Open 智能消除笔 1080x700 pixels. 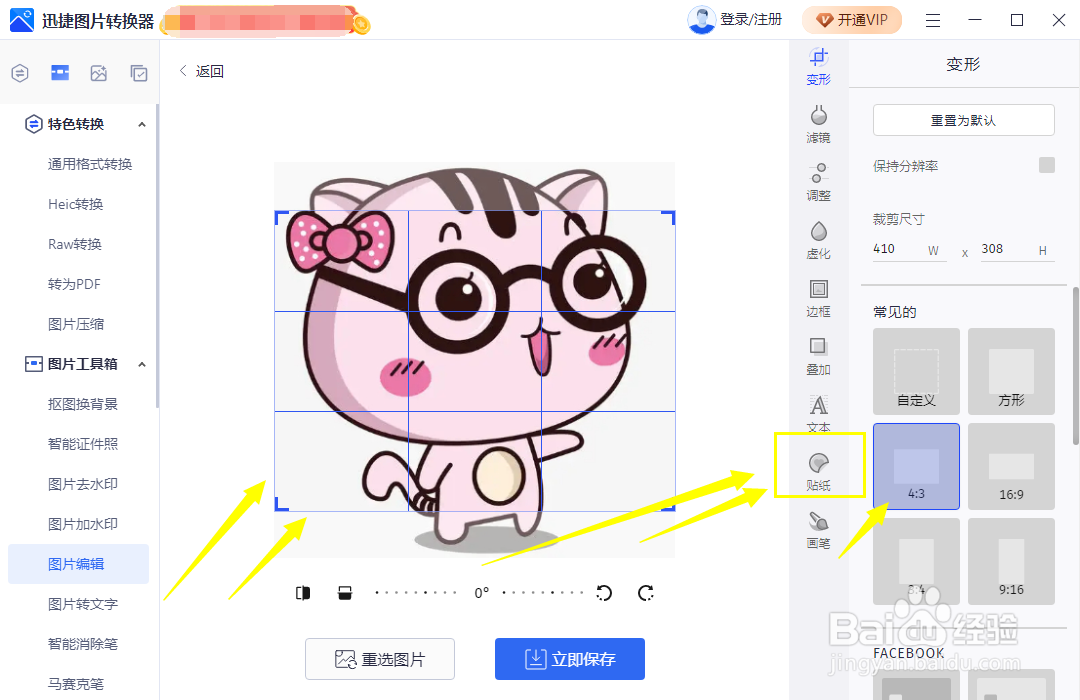click(x=83, y=644)
